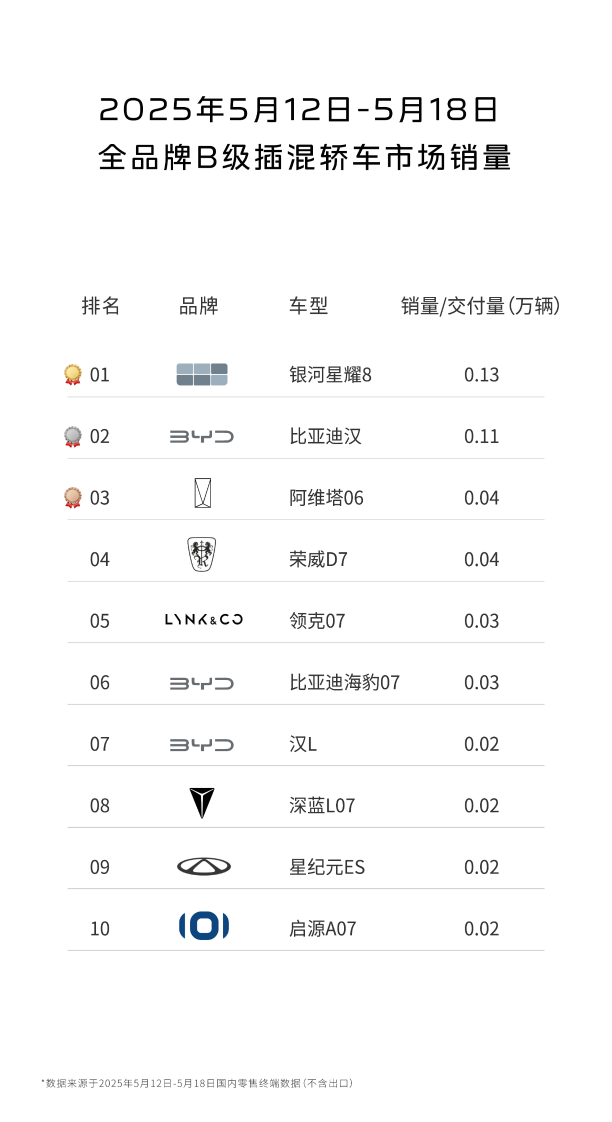This screenshot has height=1122, width=612.
Task: Click the data source footnote text
Action: pos(196,1083)
